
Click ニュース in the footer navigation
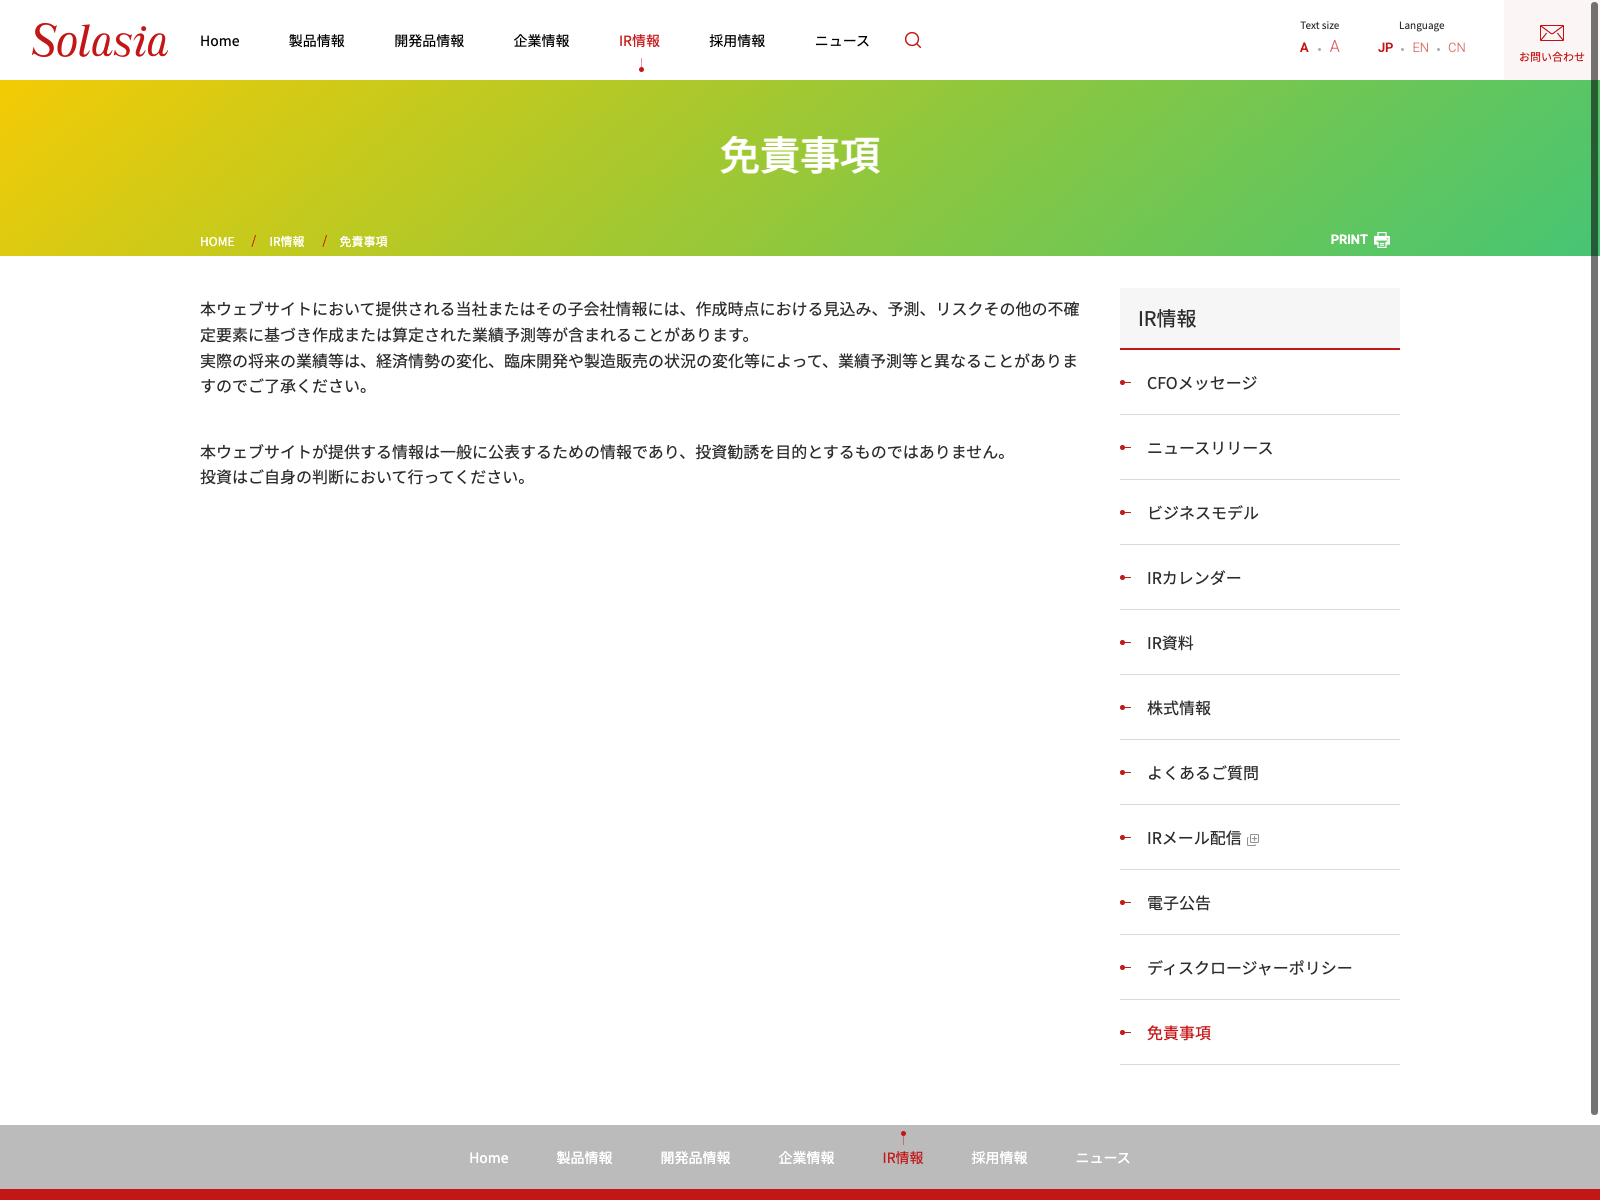click(1102, 1158)
